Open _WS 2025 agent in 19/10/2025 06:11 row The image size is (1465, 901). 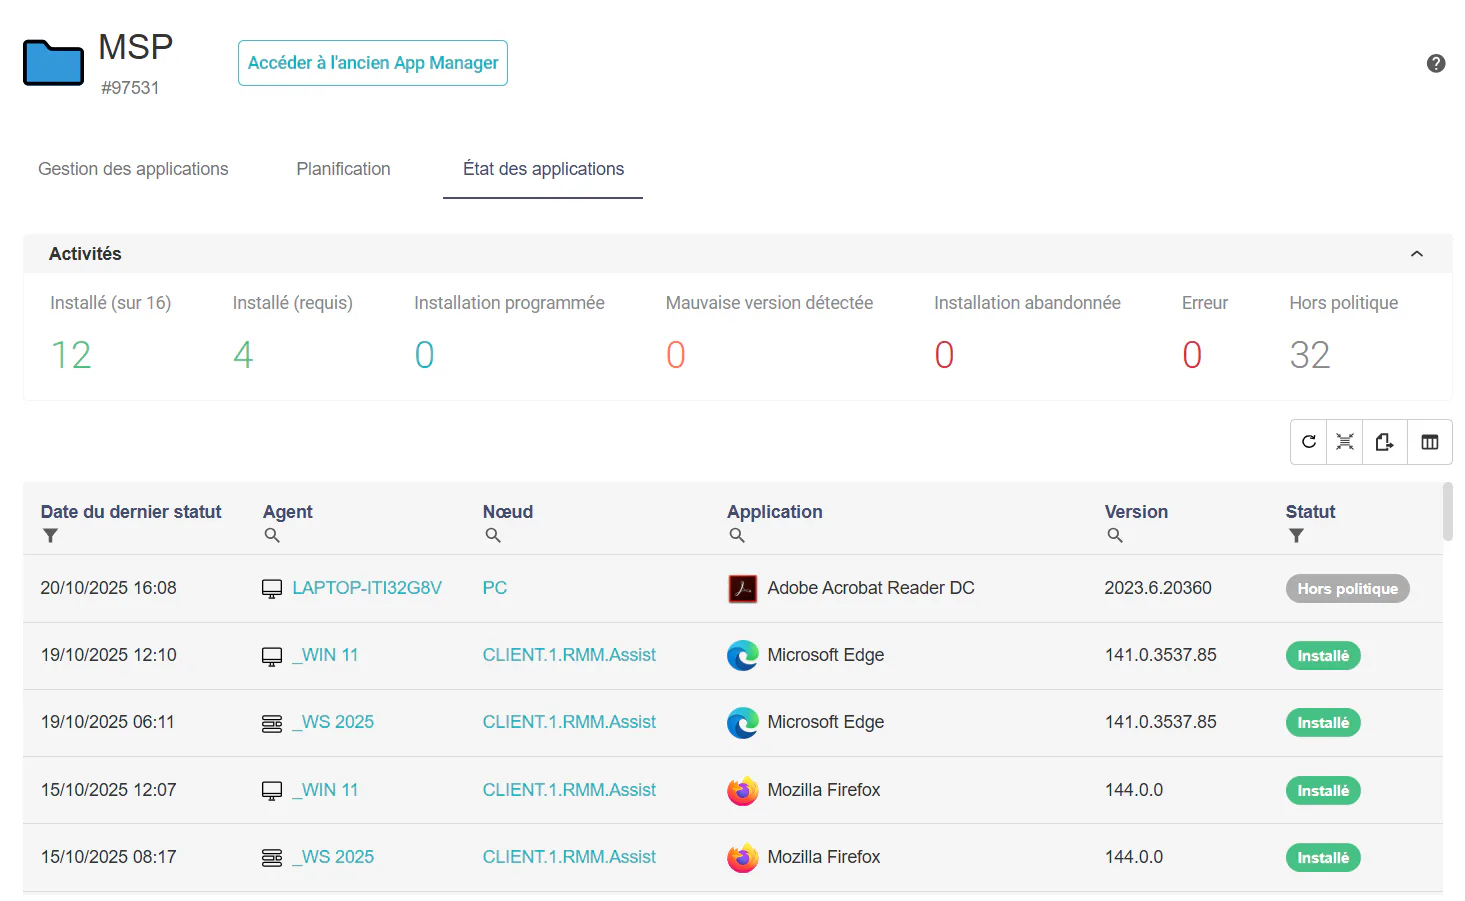tap(333, 722)
